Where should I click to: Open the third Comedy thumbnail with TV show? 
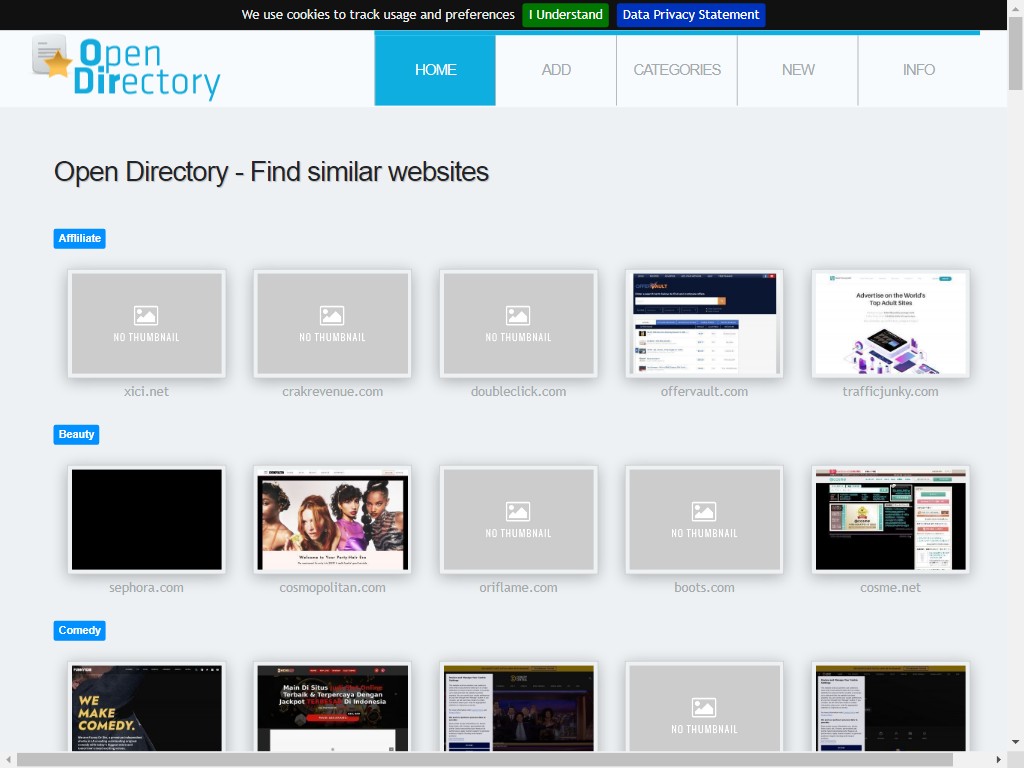pos(519,707)
